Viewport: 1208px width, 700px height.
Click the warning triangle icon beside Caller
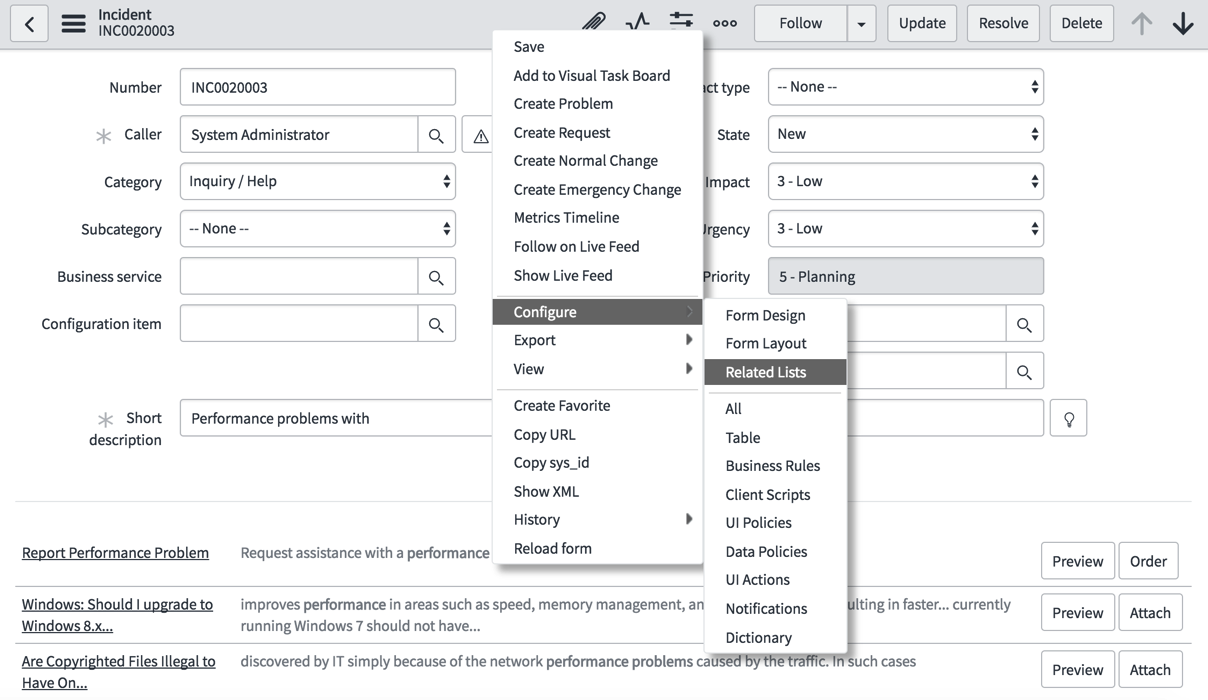click(x=480, y=135)
